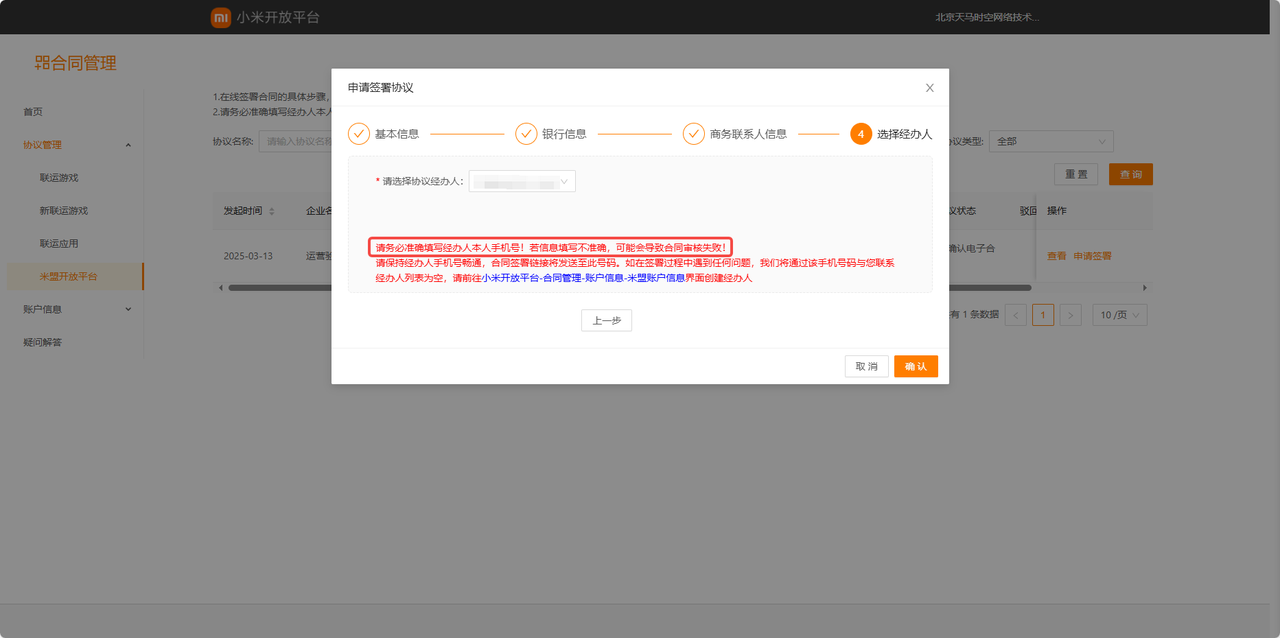Open 疑问解答 from the sidebar
The height and width of the screenshot is (638, 1280).
coord(42,342)
